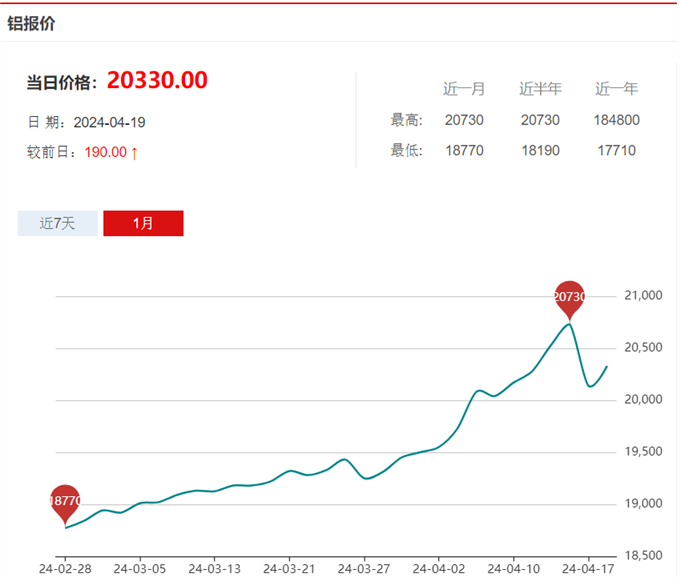Click the 24-03-13 x-axis date label
Screen dimensions: 680x577
pyautogui.click(x=214, y=569)
